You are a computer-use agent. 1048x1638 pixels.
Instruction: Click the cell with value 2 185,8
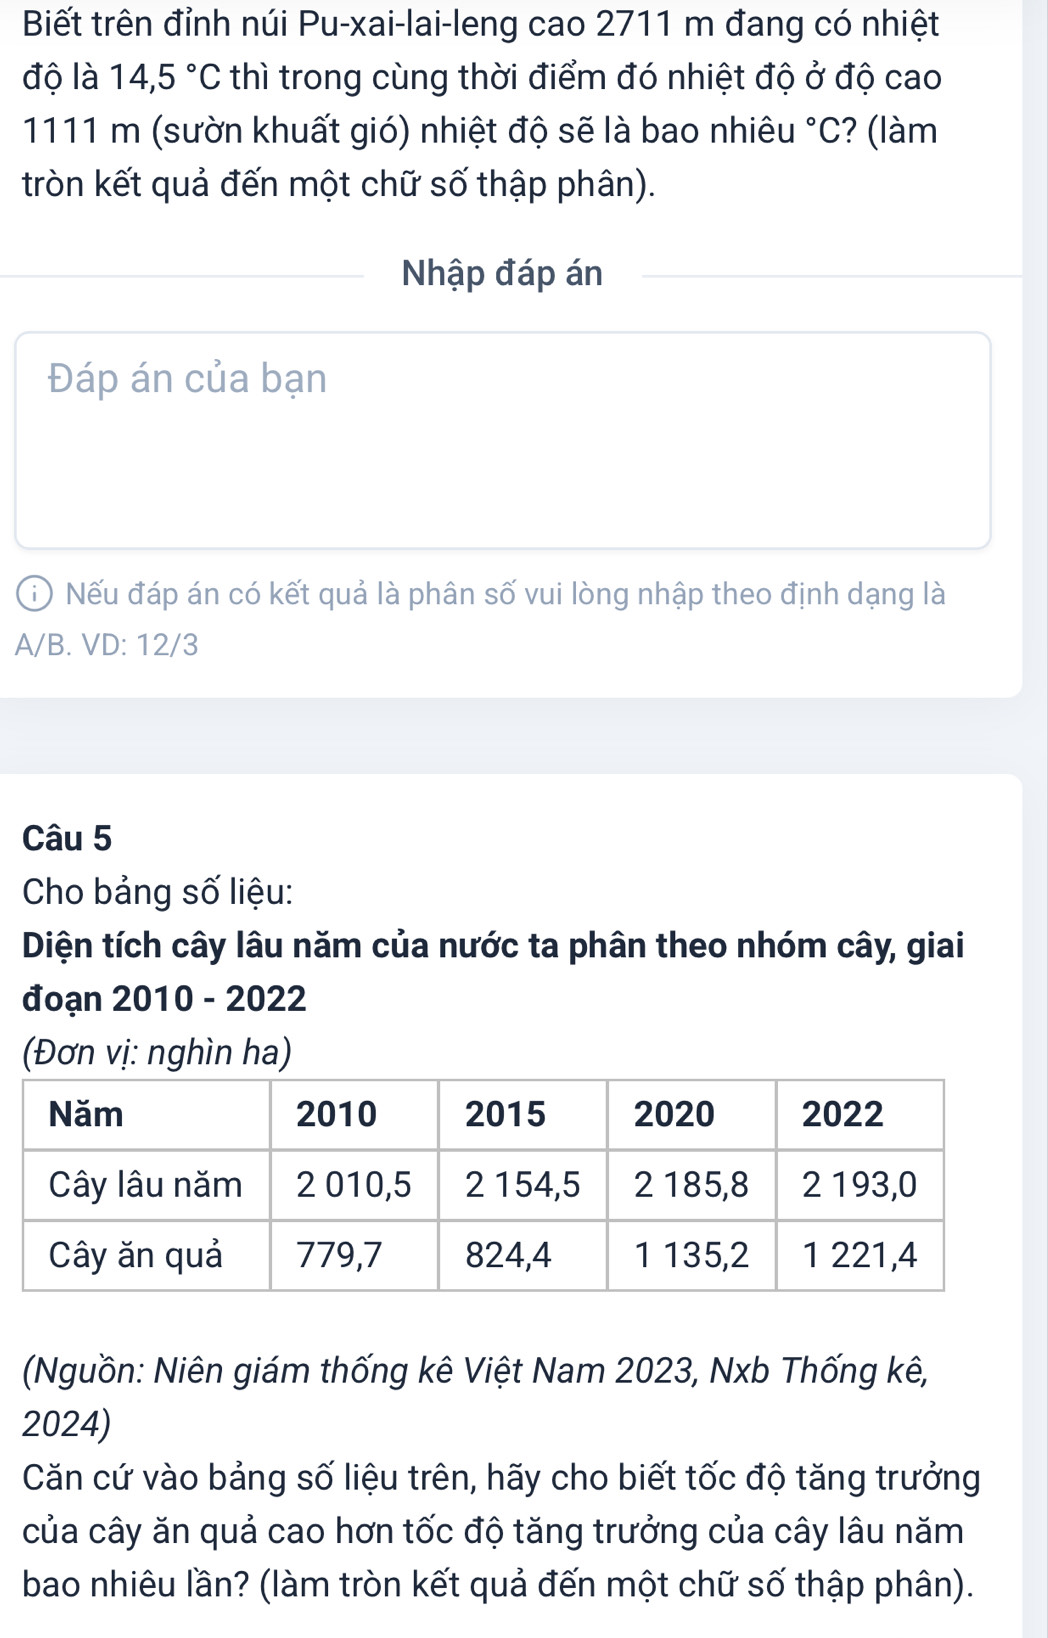pyautogui.click(x=691, y=1185)
